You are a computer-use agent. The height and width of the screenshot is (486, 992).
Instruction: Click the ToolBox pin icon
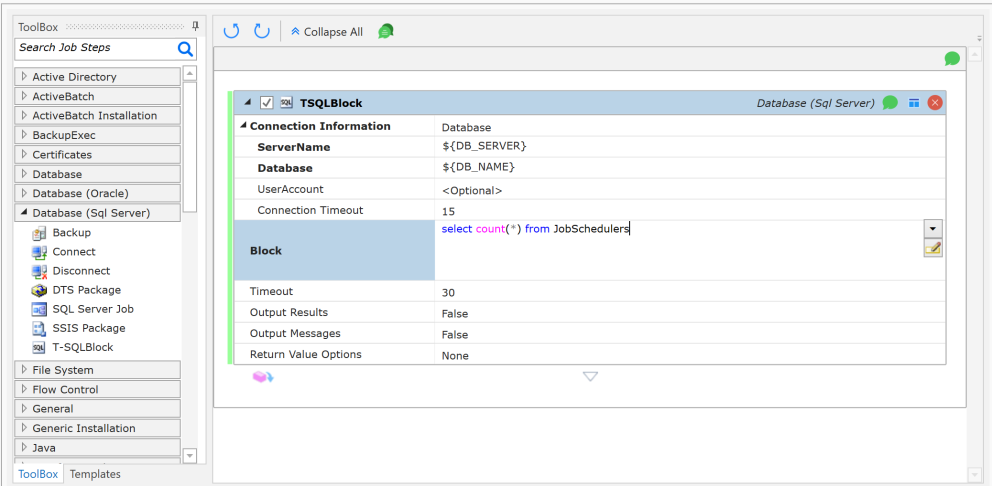(195, 26)
